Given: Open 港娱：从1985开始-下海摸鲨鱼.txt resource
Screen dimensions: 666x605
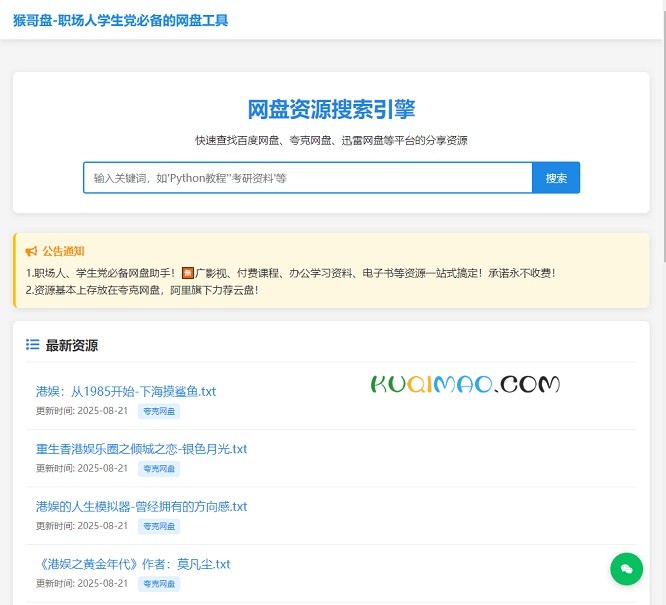Looking at the screenshot, I should [126, 391].
